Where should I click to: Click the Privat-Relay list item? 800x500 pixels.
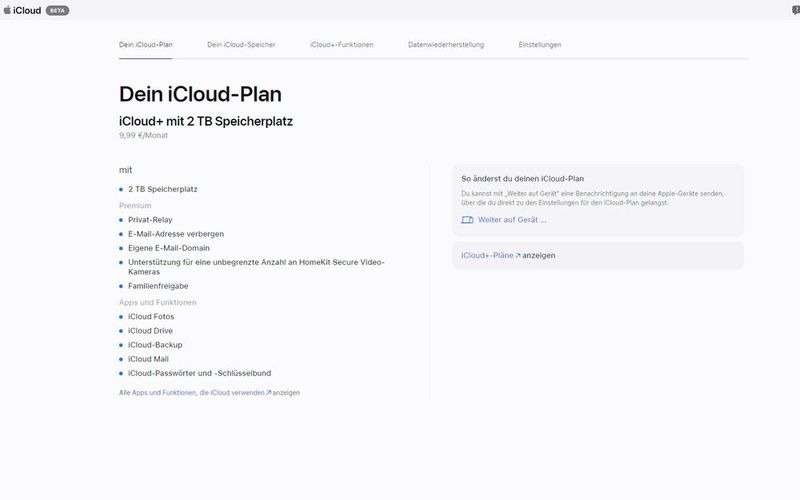click(150, 220)
